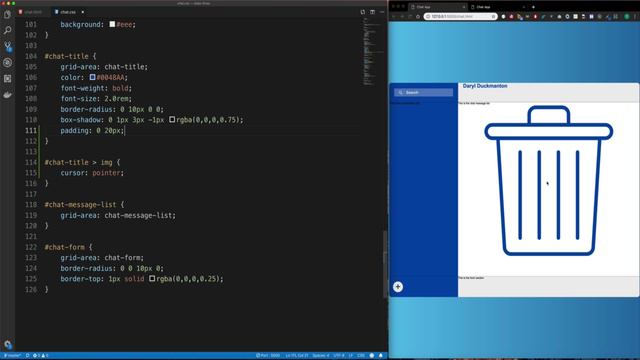Click the Port: 5500 status bar item
Screen dimensions: 640x360
pos(268,356)
